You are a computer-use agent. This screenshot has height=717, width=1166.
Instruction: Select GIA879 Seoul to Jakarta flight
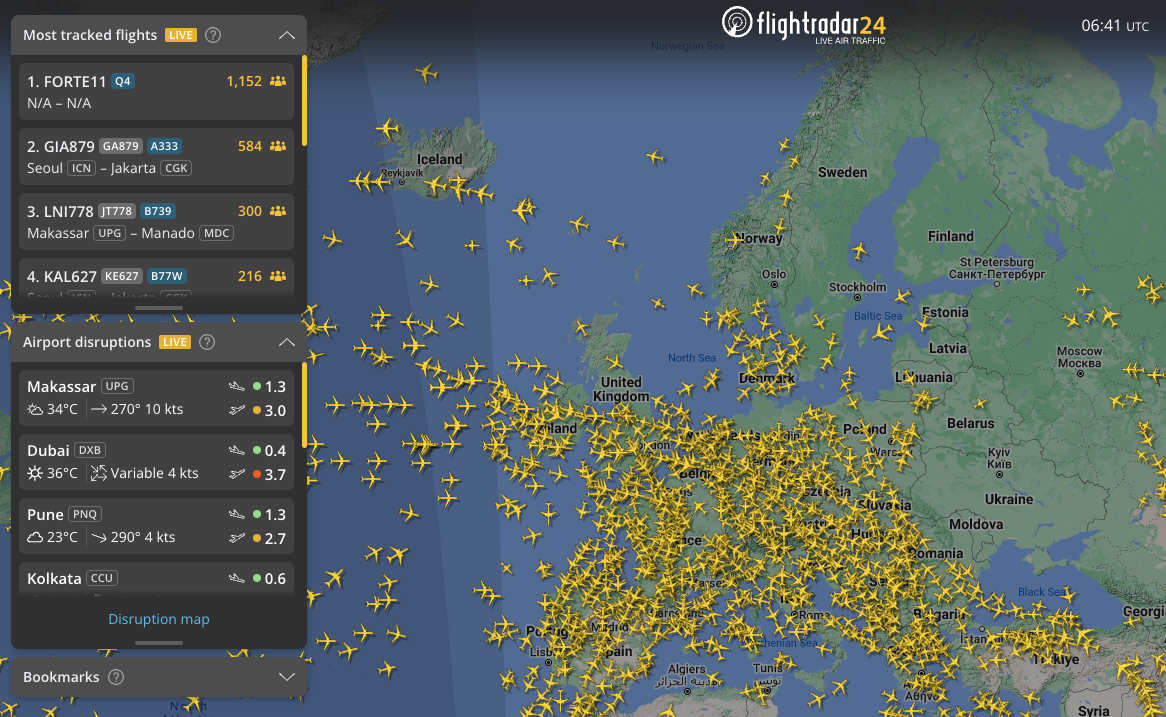click(156, 156)
